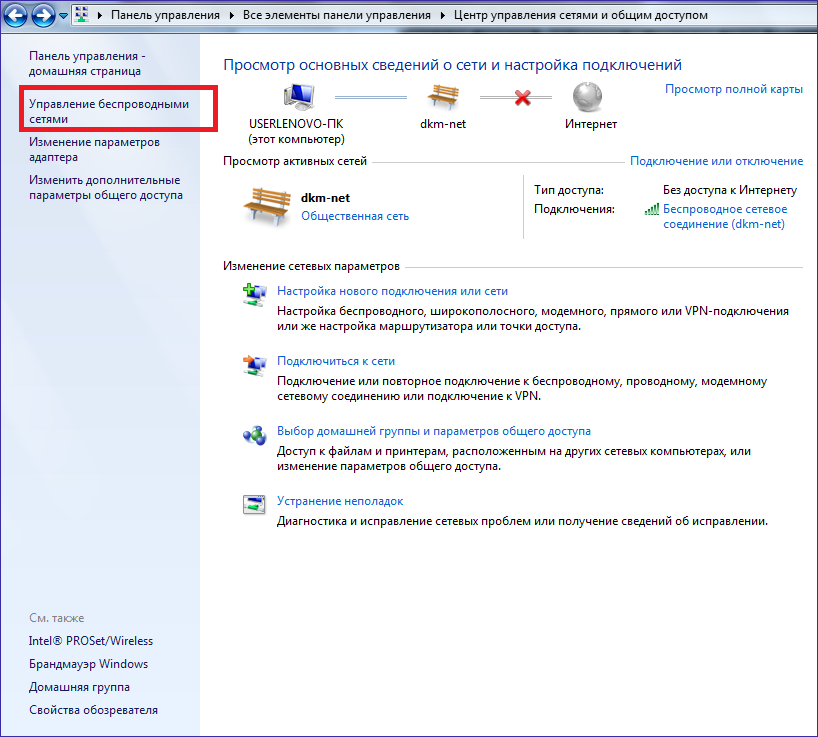Click the Back navigation arrow button
Image resolution: width=818 pixels, height=737 pixels.
coord(16,16)
